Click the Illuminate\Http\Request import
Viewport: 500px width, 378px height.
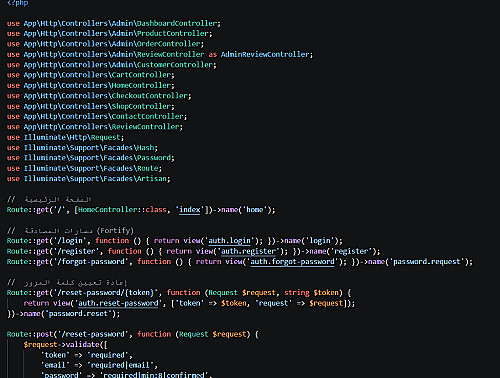coord(65,137)
